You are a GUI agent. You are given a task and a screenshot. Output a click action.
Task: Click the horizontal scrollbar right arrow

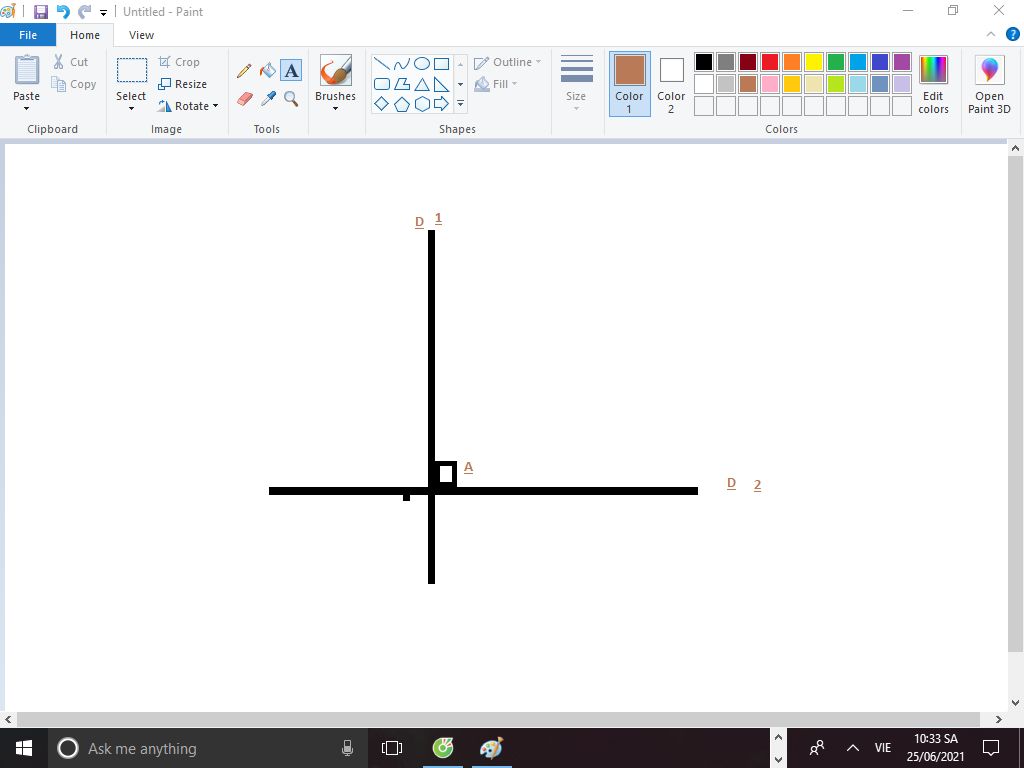[999, 719]
